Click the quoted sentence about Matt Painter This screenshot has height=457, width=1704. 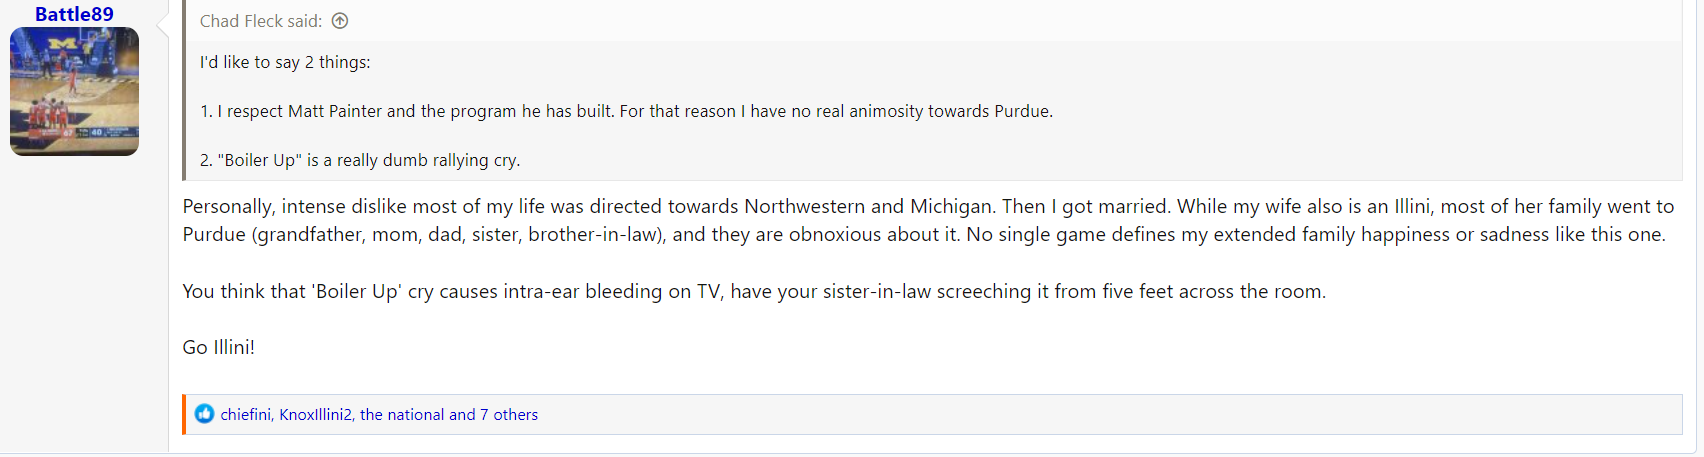pos(625,111)
